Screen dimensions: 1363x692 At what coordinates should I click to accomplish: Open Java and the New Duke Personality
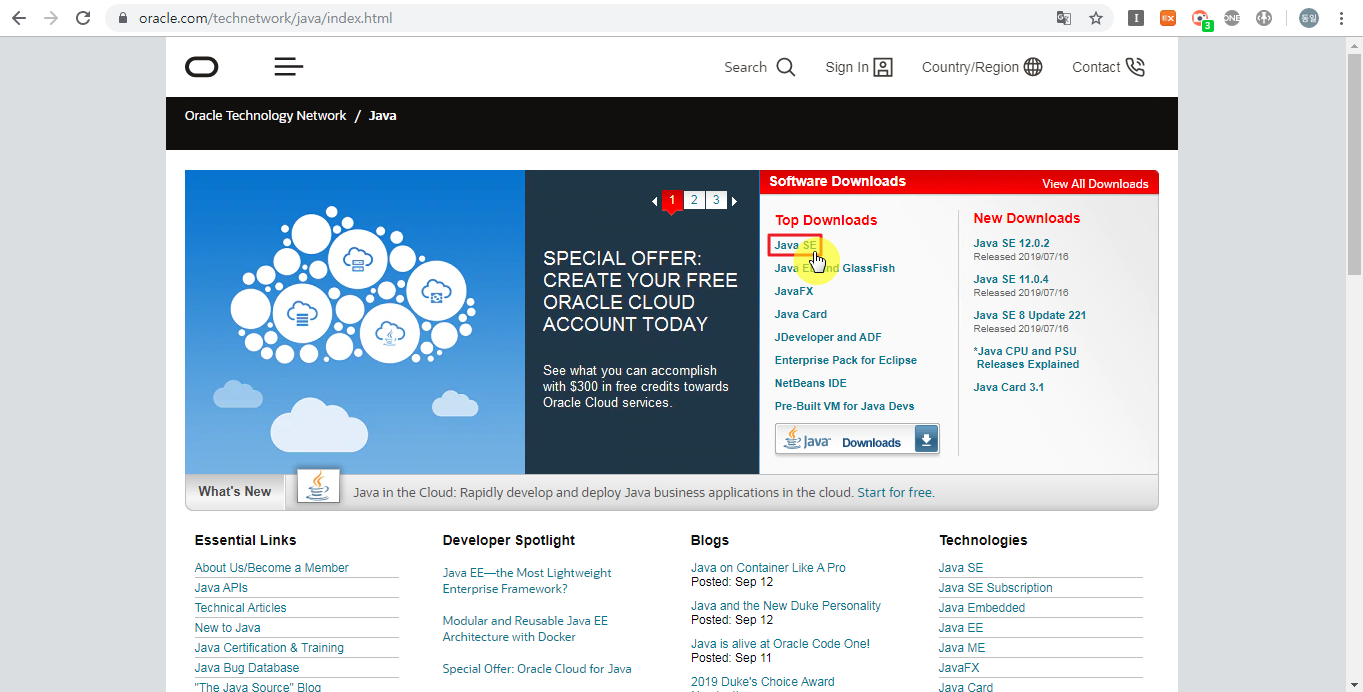tap(786, 606)
